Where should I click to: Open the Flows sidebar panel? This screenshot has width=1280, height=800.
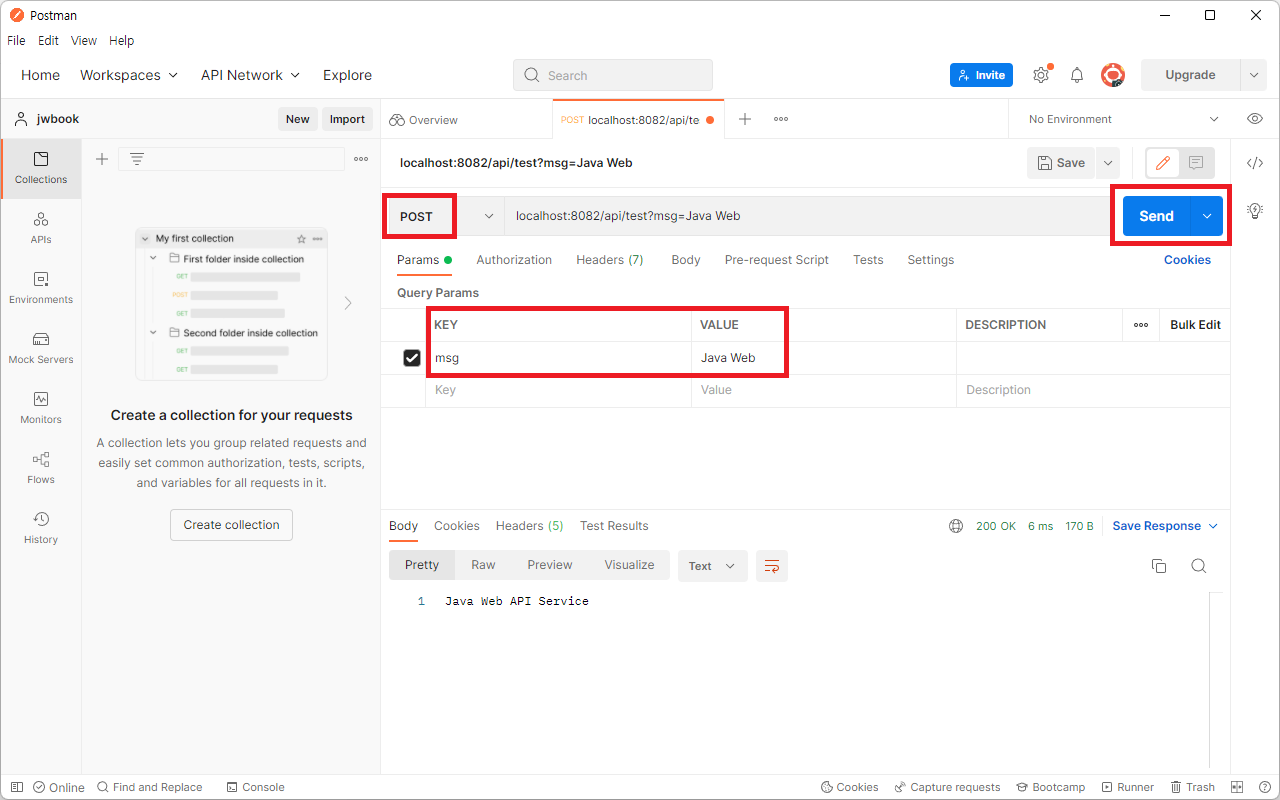(x=41, y=468)
